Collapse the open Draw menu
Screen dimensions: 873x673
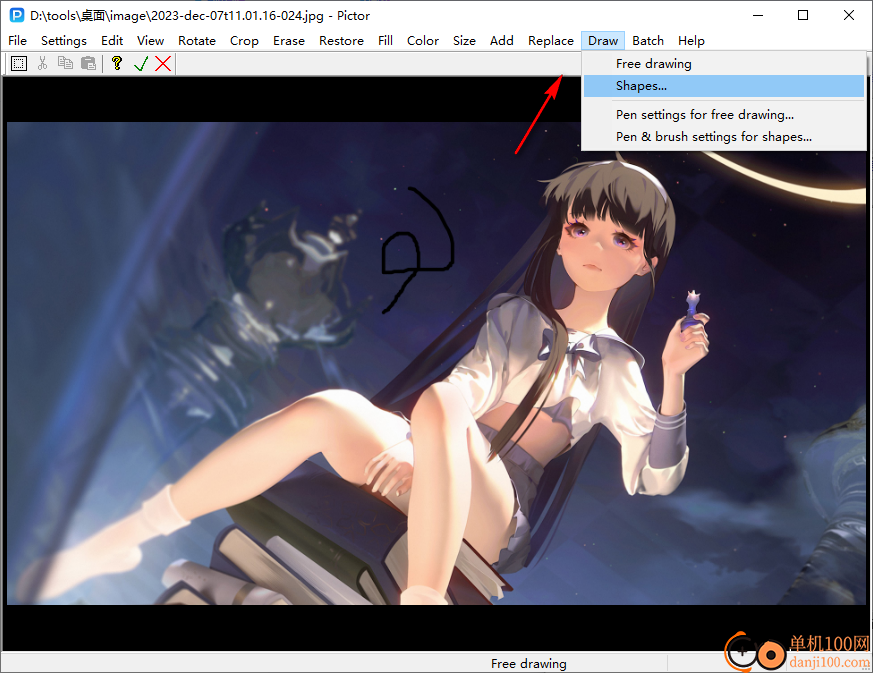click(x=603, y=41)
